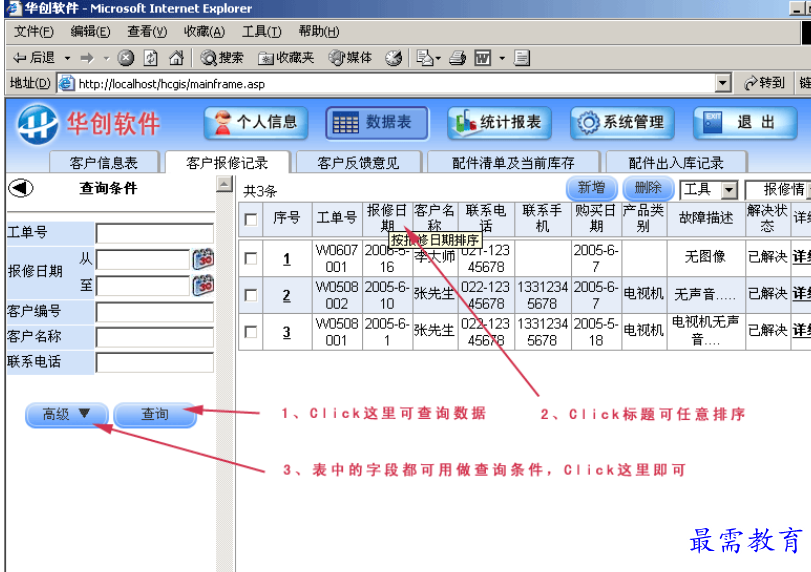
Task: Open 数据表 navigation button
Action: click(x=377, y=123)
